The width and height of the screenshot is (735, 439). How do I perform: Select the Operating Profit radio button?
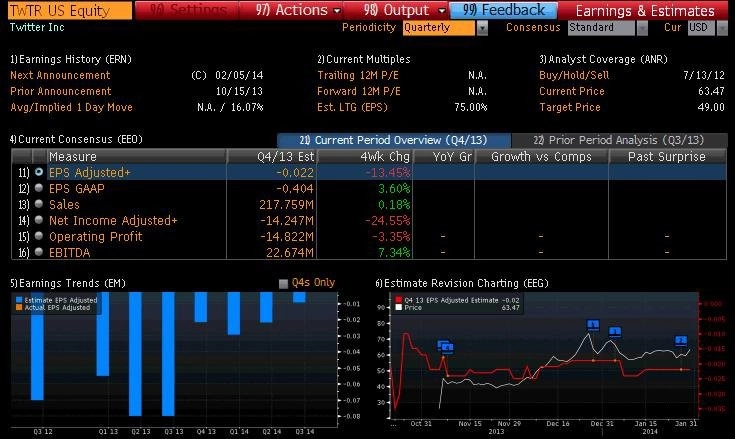click(39, 236)
